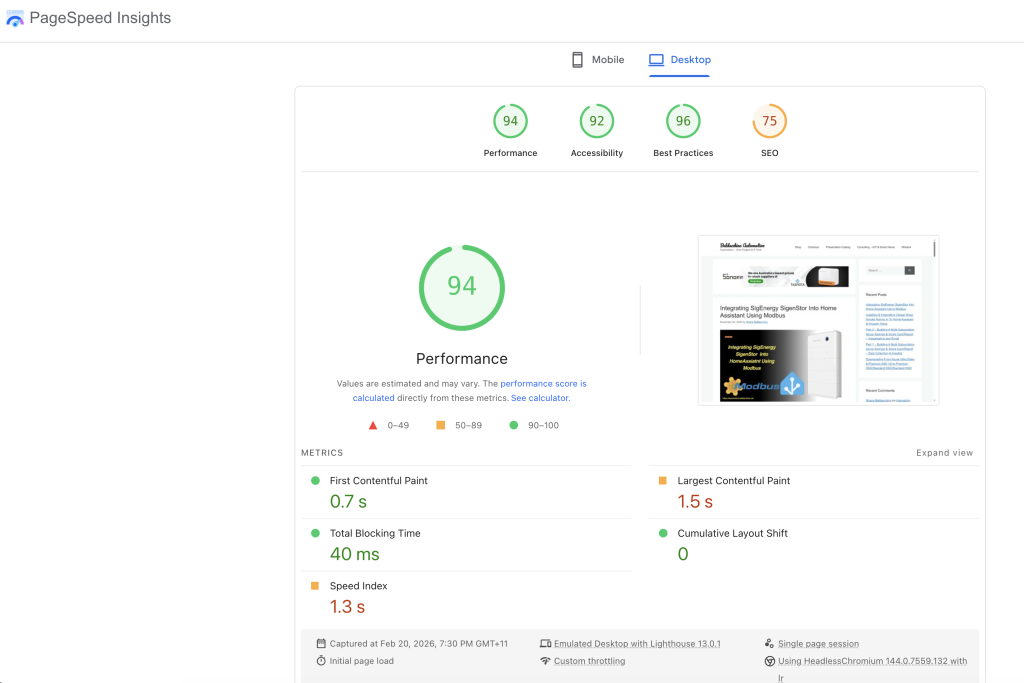Open the SEO score gauge 75
The width and height of the screenshot is (1024, 683).
coord(769,122)
